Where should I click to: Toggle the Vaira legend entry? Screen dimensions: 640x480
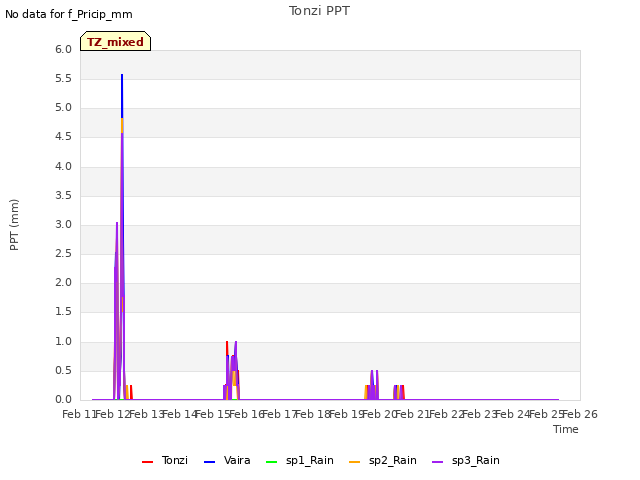(x=227, y=460)
